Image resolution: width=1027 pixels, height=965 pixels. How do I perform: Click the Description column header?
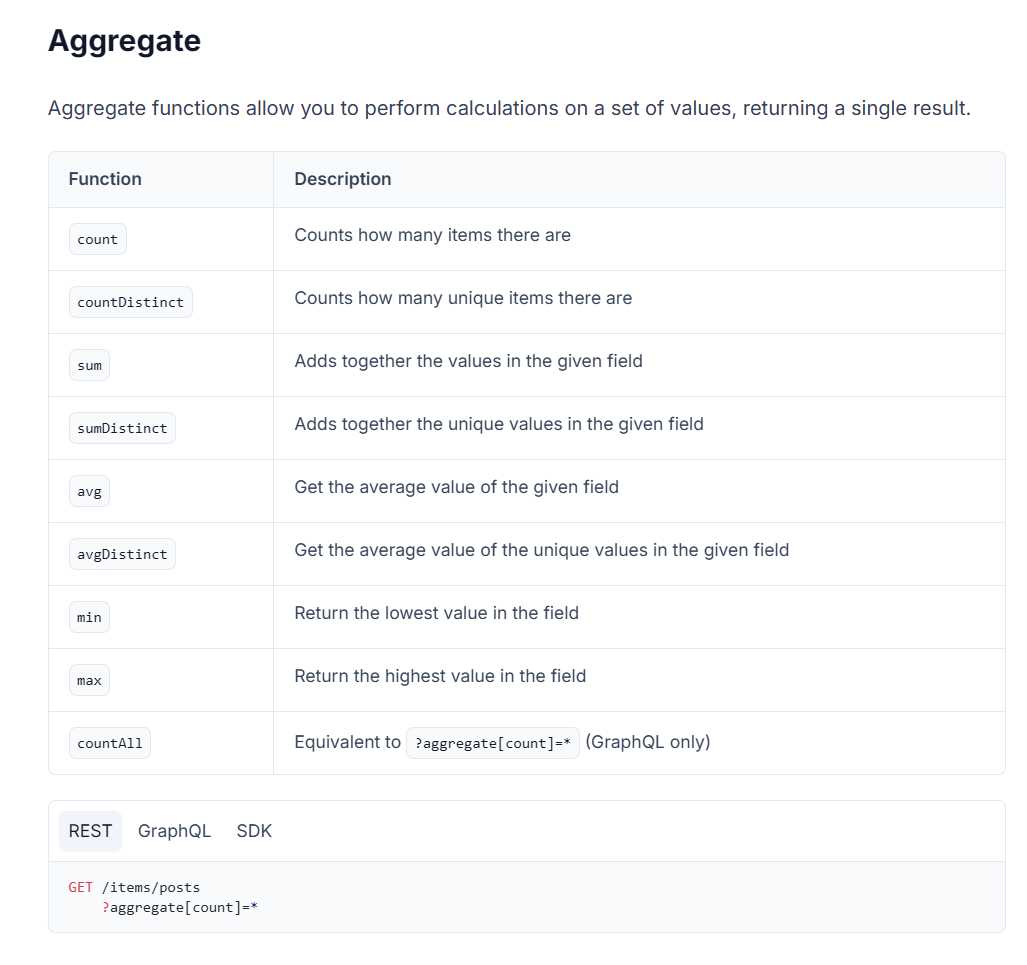pyautogui.click(x=342, y=179)
